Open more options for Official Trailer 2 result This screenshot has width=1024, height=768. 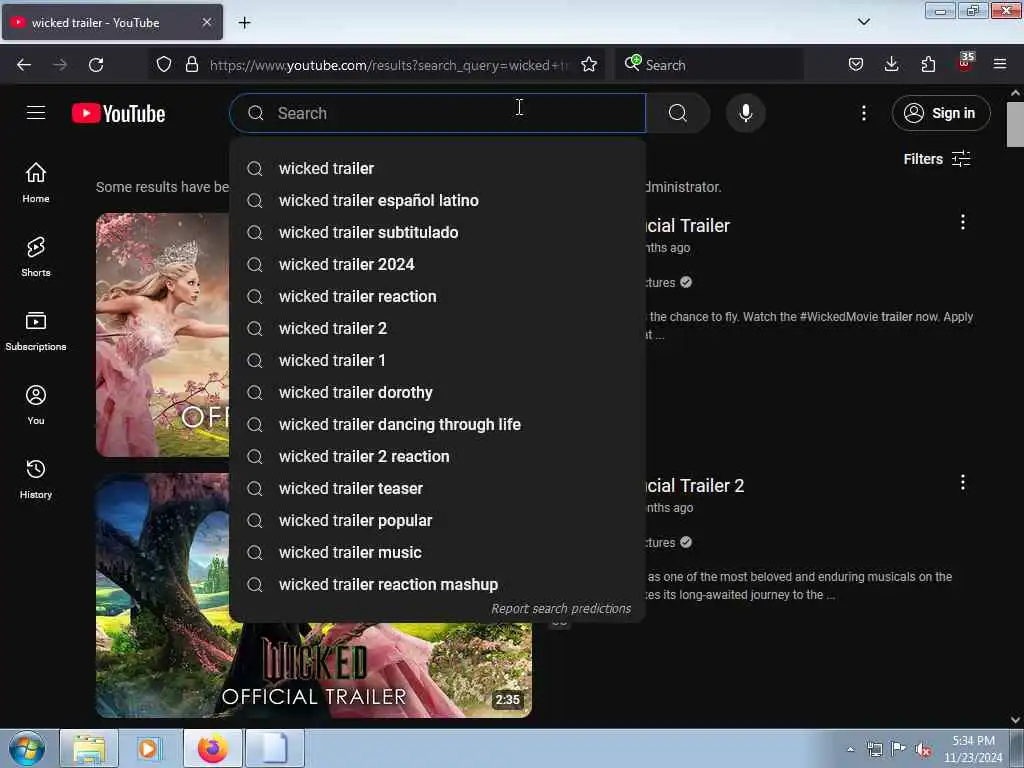(962, 483)
